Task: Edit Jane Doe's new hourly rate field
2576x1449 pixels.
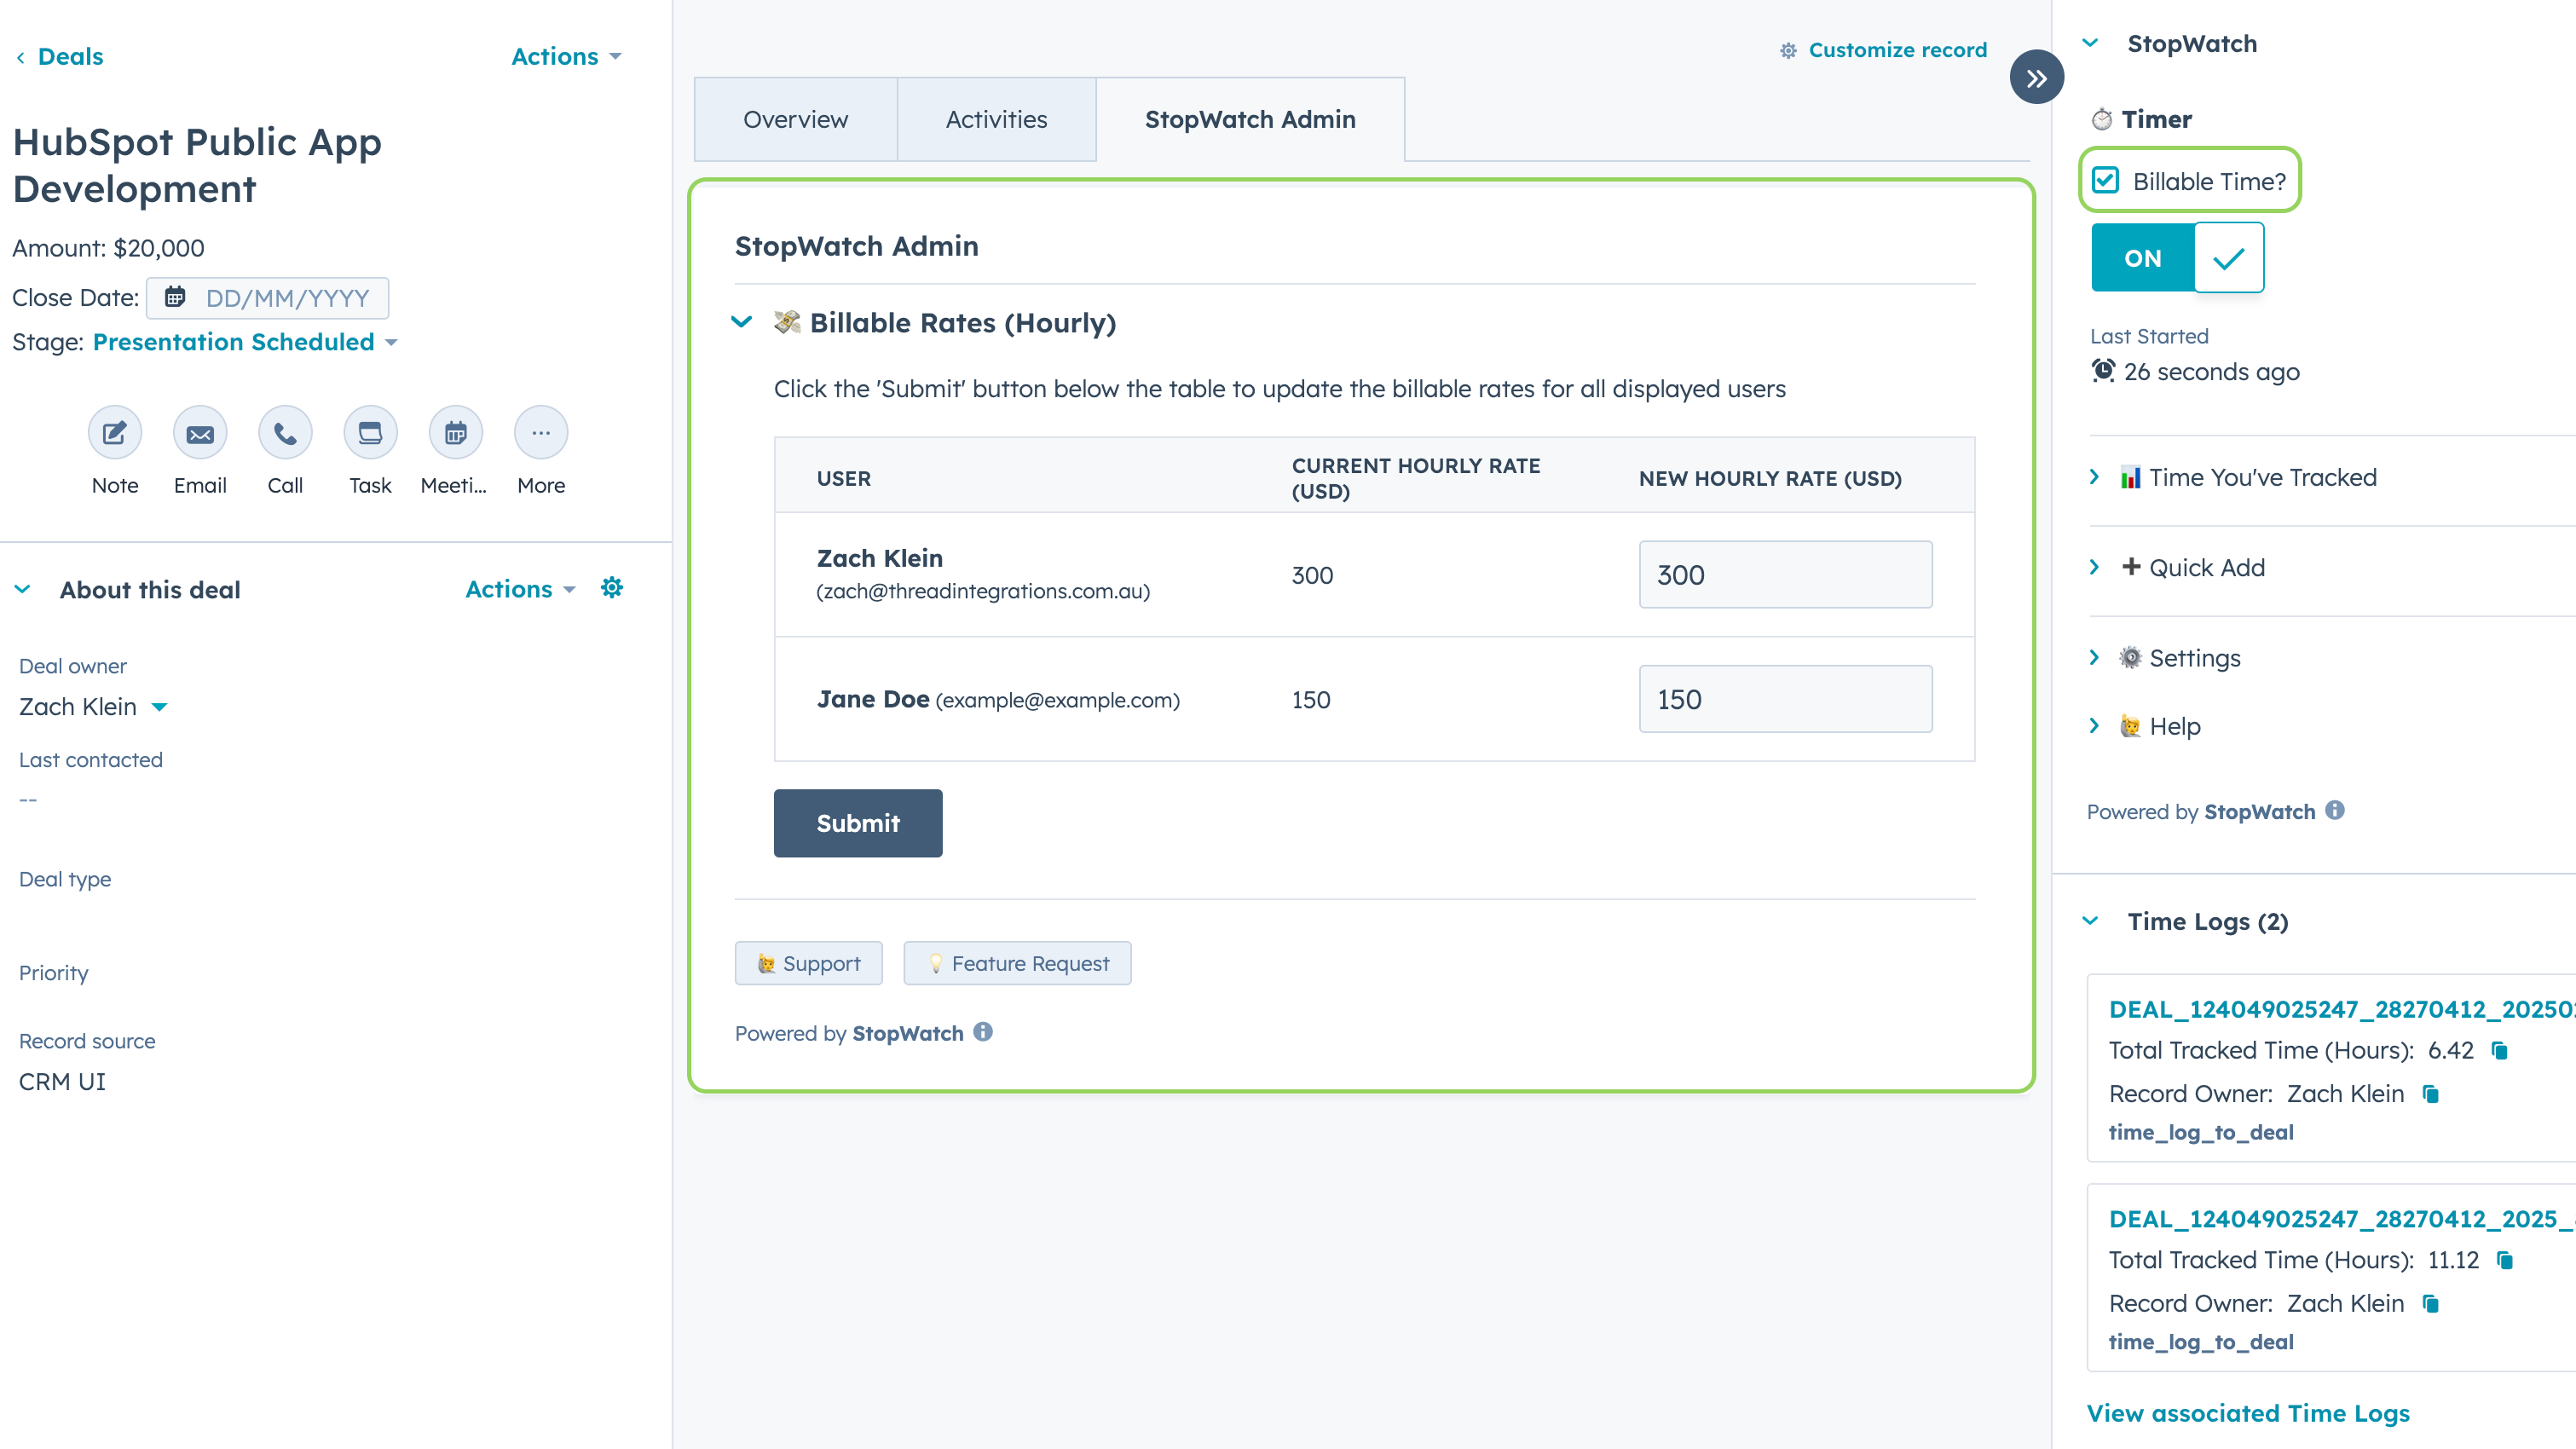Action: (1786, 699)
